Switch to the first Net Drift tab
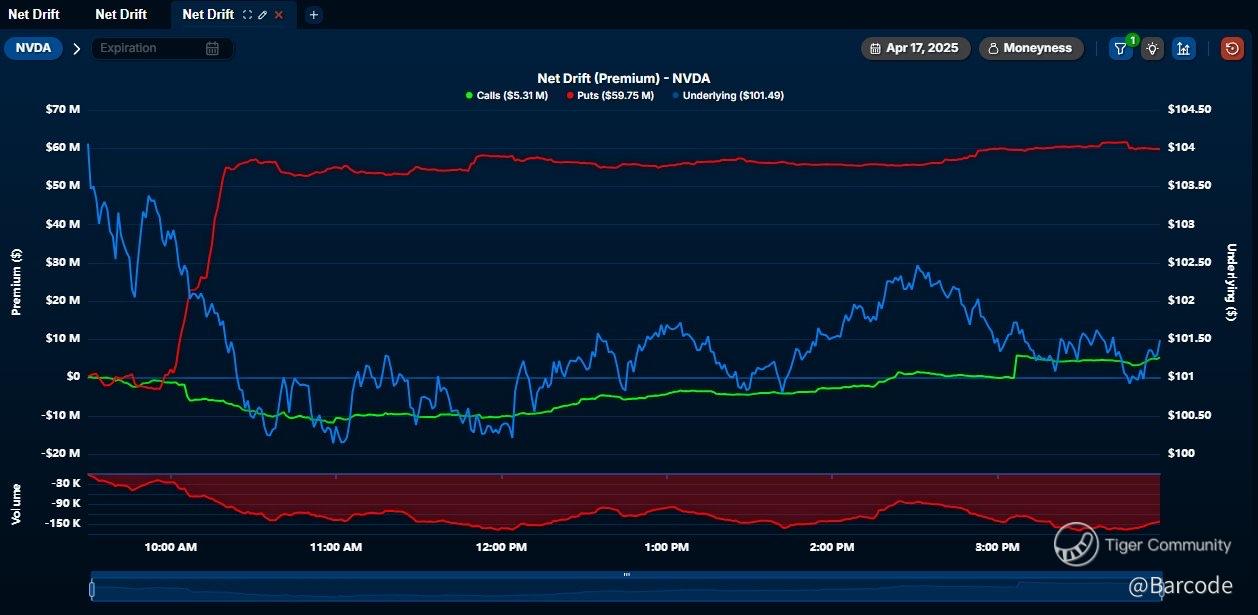The height and width of the screenshot is (615, 1258). [34, 14]
